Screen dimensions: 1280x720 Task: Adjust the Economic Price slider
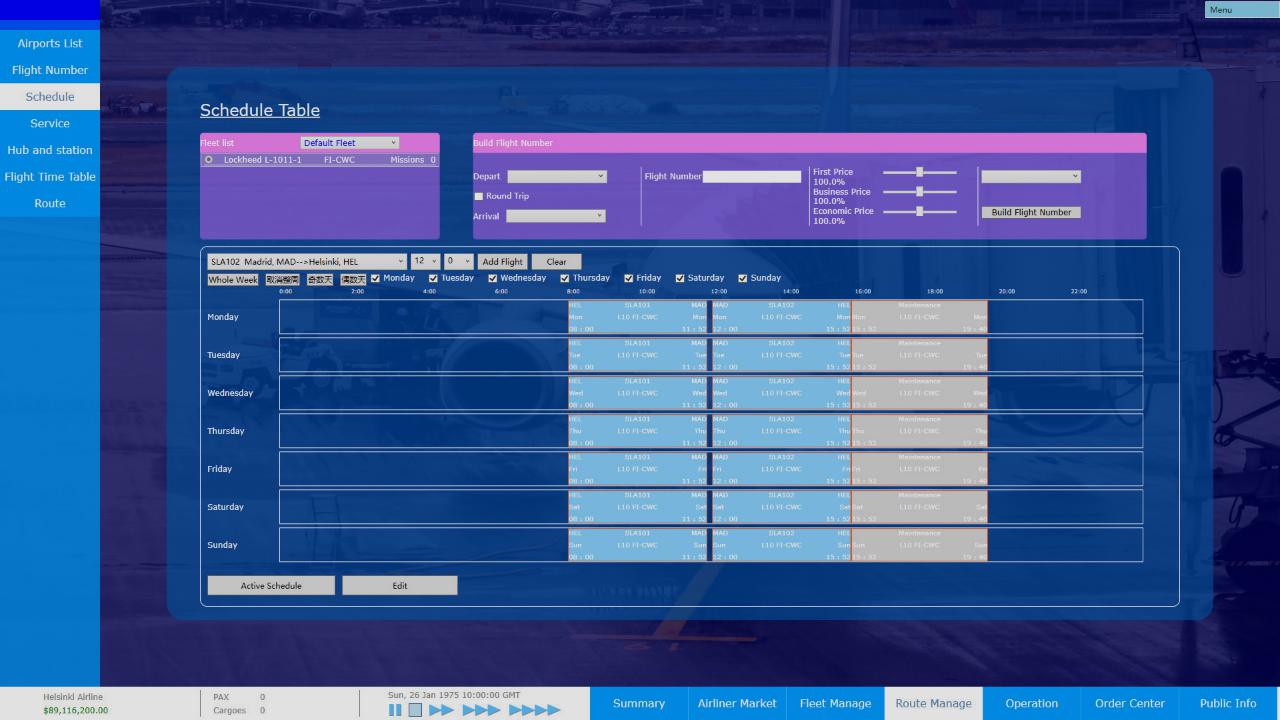point(919,211)
